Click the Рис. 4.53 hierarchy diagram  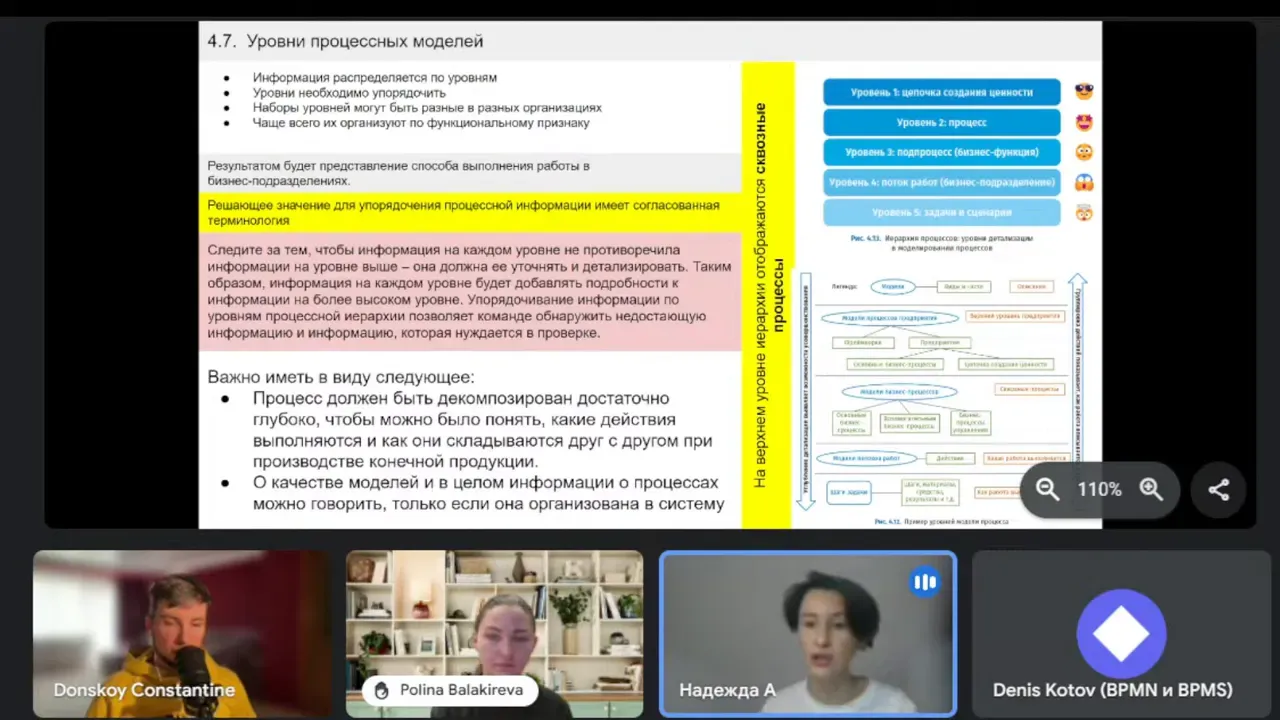(x=940, y=151)
